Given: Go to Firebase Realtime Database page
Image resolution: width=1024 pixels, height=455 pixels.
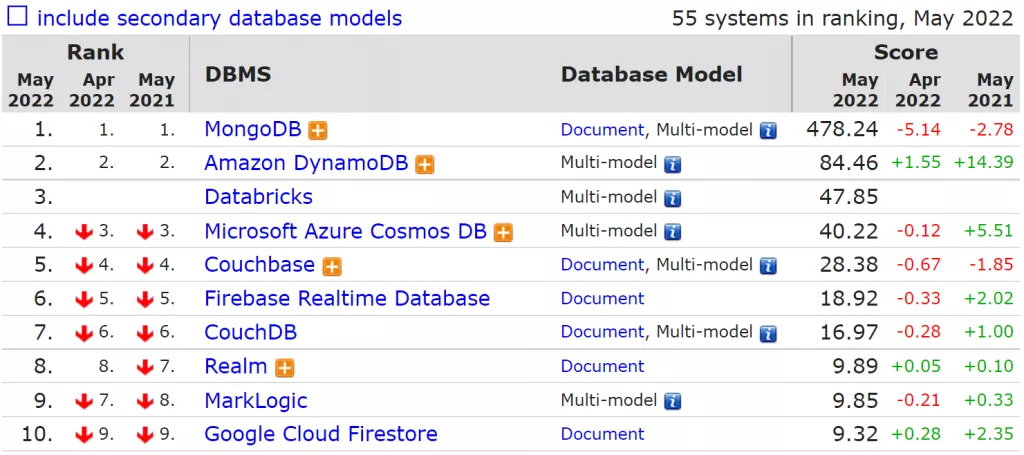Looking at the screenshot, I should coord(347,299).
